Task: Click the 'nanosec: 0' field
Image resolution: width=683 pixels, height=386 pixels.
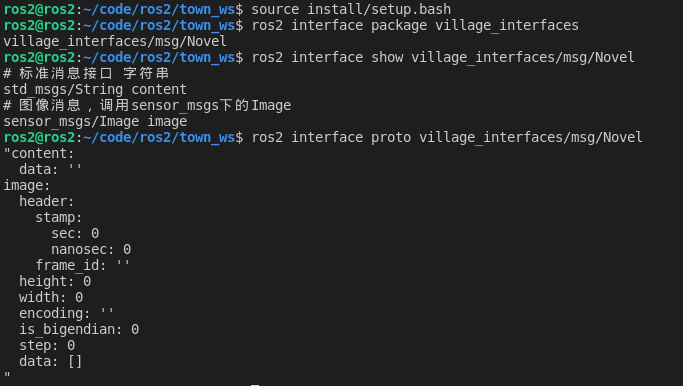Action: pos(91,249)
